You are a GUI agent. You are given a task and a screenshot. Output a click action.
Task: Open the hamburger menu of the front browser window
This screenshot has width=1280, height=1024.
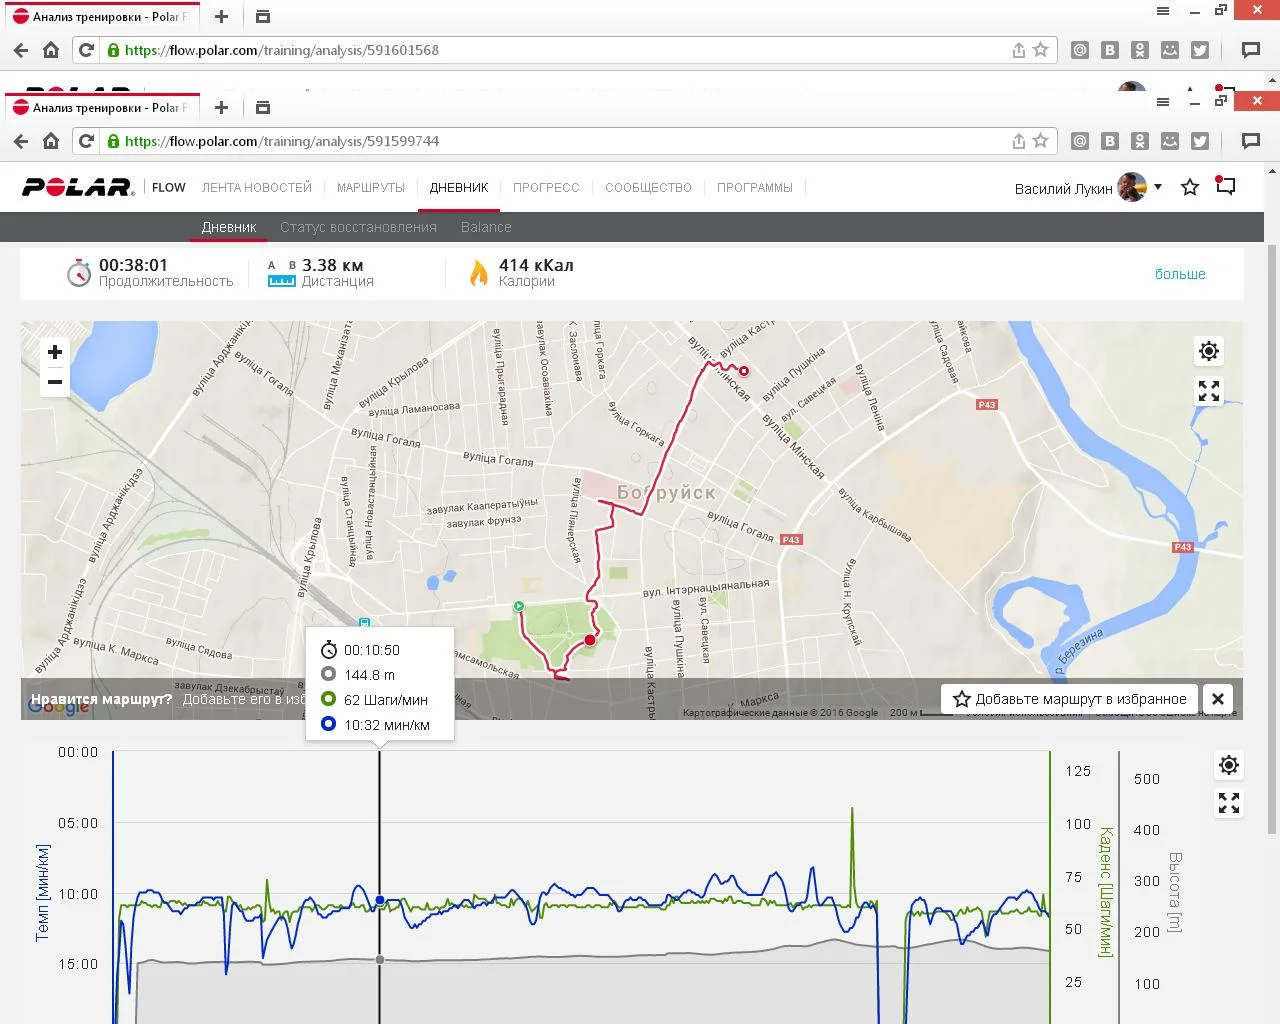(1162, 101)
